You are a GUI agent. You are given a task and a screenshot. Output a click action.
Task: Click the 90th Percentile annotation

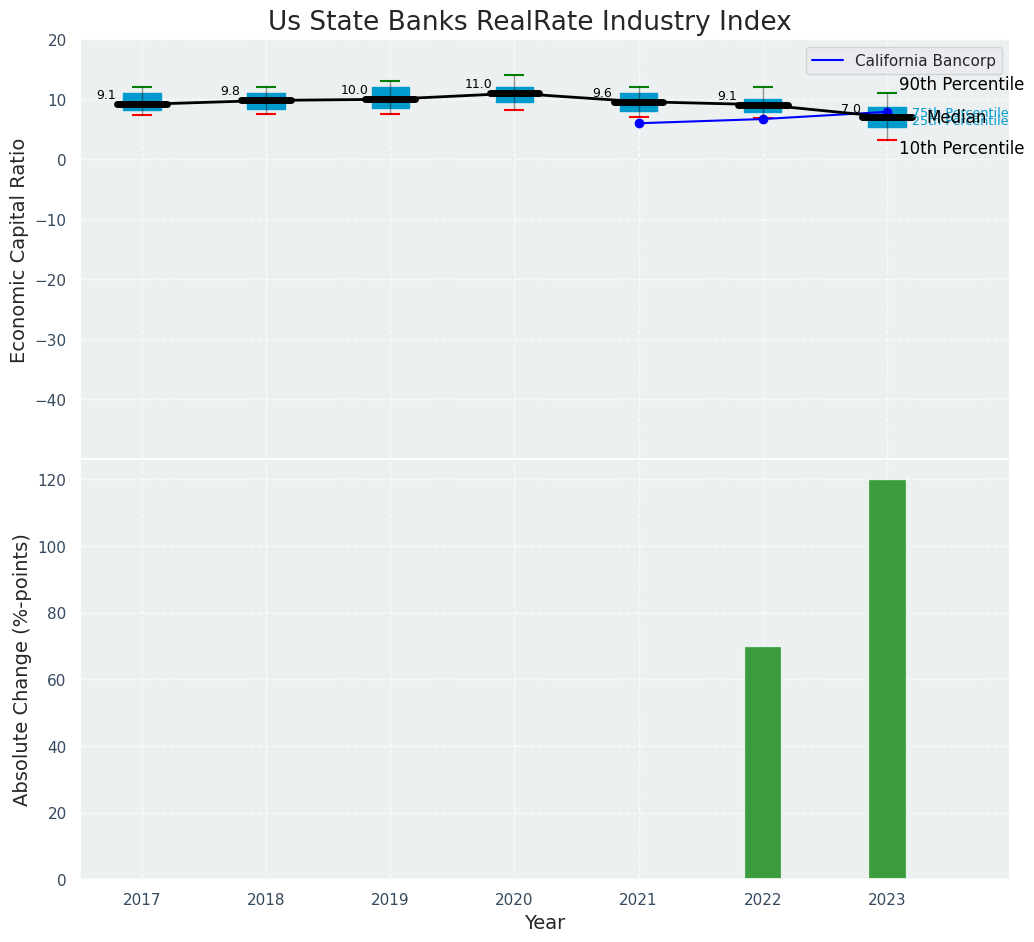pos(961,85)
